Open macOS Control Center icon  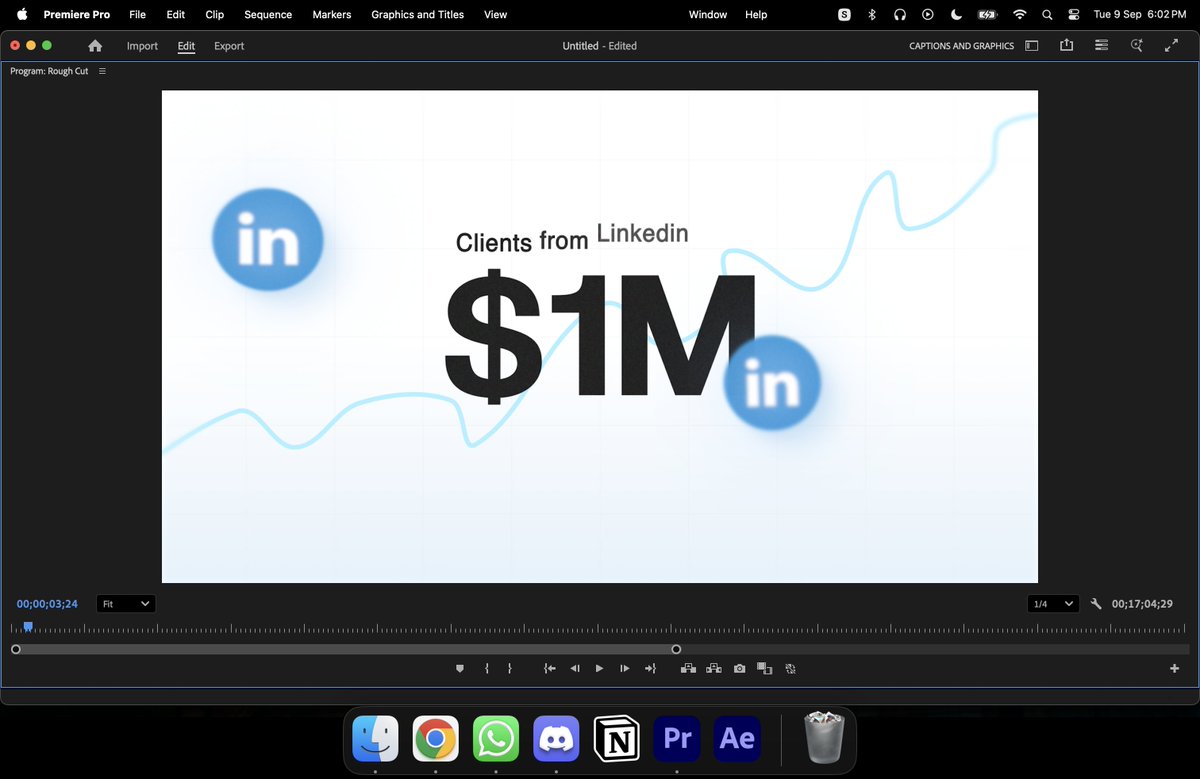[1074, 15]
